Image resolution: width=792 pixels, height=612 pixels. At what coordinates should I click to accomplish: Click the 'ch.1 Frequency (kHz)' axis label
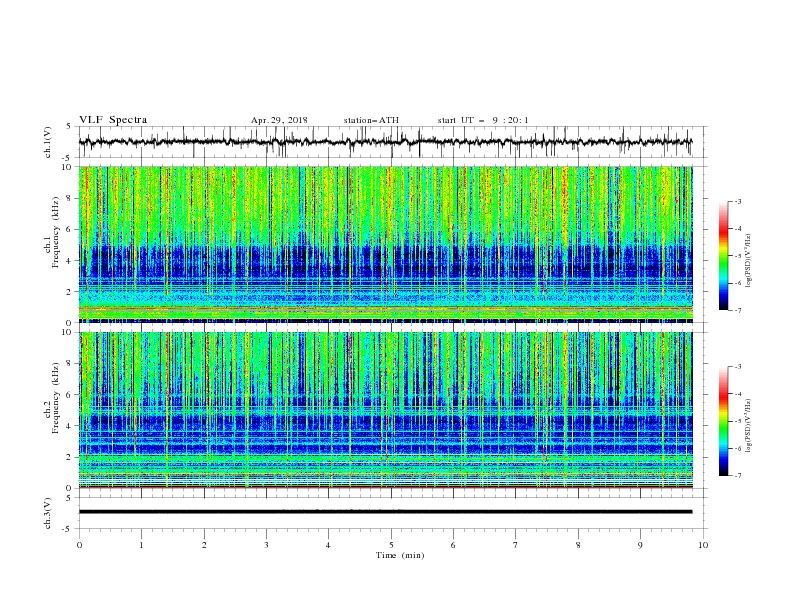tap(52, 230)
